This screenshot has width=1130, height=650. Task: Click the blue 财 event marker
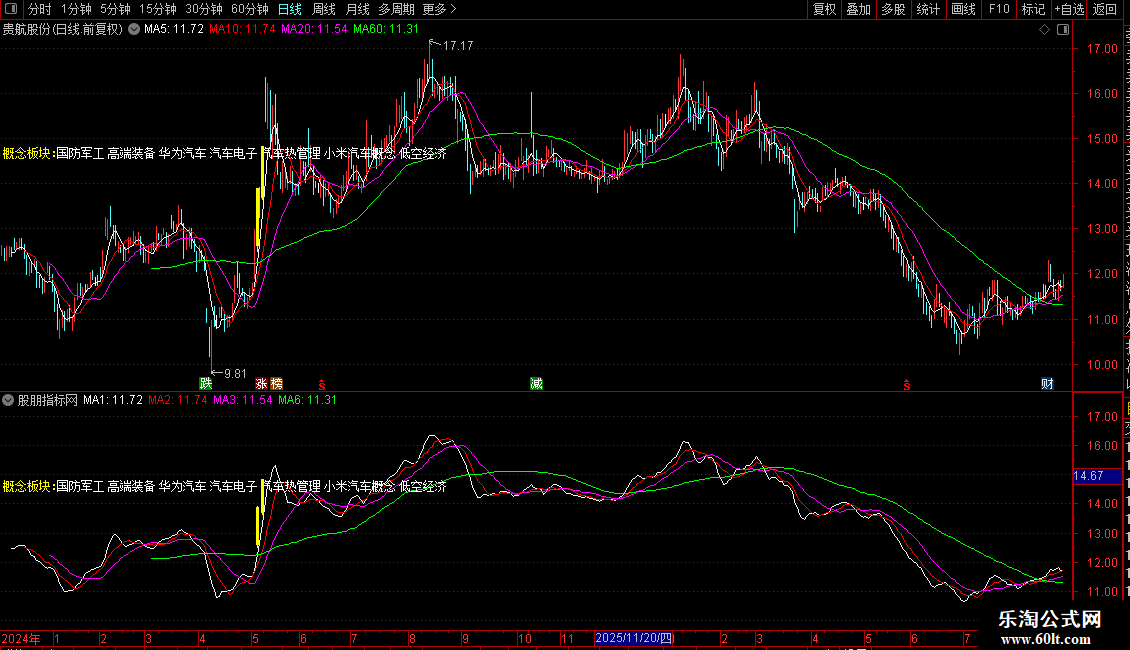click(1047, 383)
